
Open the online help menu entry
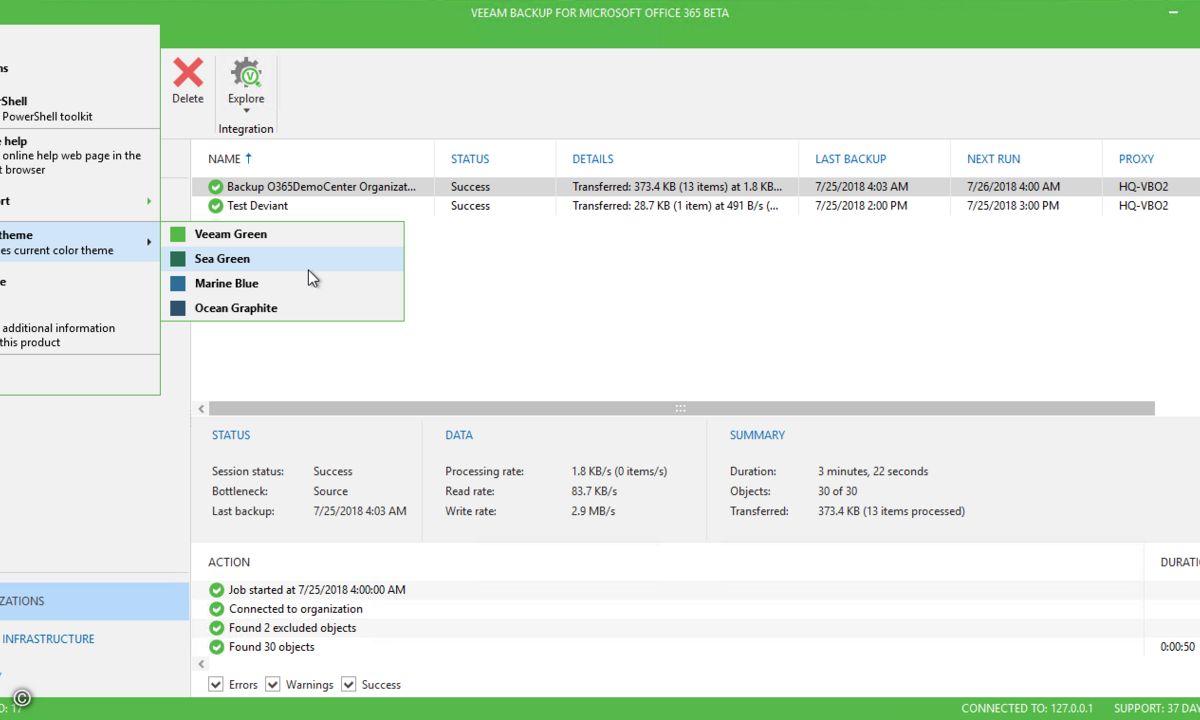(x=79, y=155)
